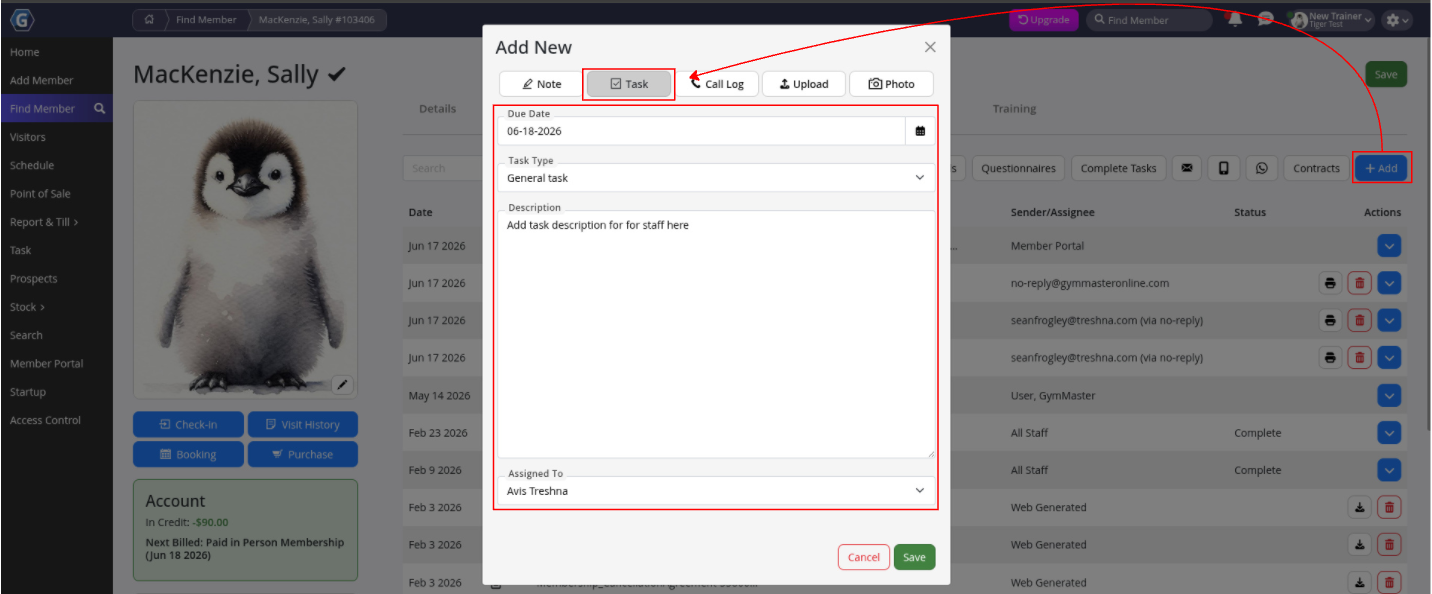The width and height of the screenshot is (1432, 594).
Task: Switch to the Upload tab
Action: 804,84
